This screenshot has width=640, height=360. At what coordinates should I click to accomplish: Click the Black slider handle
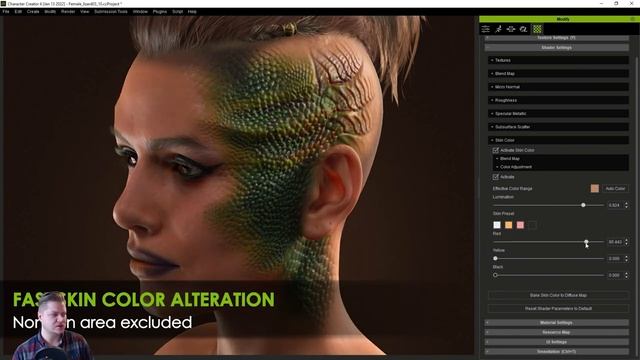pyautogui.click(x=495, y=275)
